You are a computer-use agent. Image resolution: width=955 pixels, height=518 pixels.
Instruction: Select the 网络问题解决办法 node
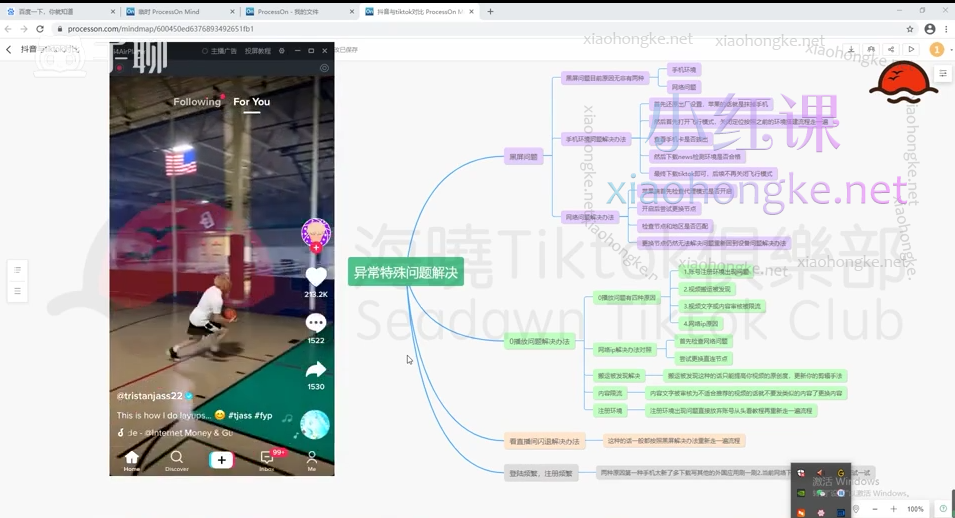(x=590, y=217)
